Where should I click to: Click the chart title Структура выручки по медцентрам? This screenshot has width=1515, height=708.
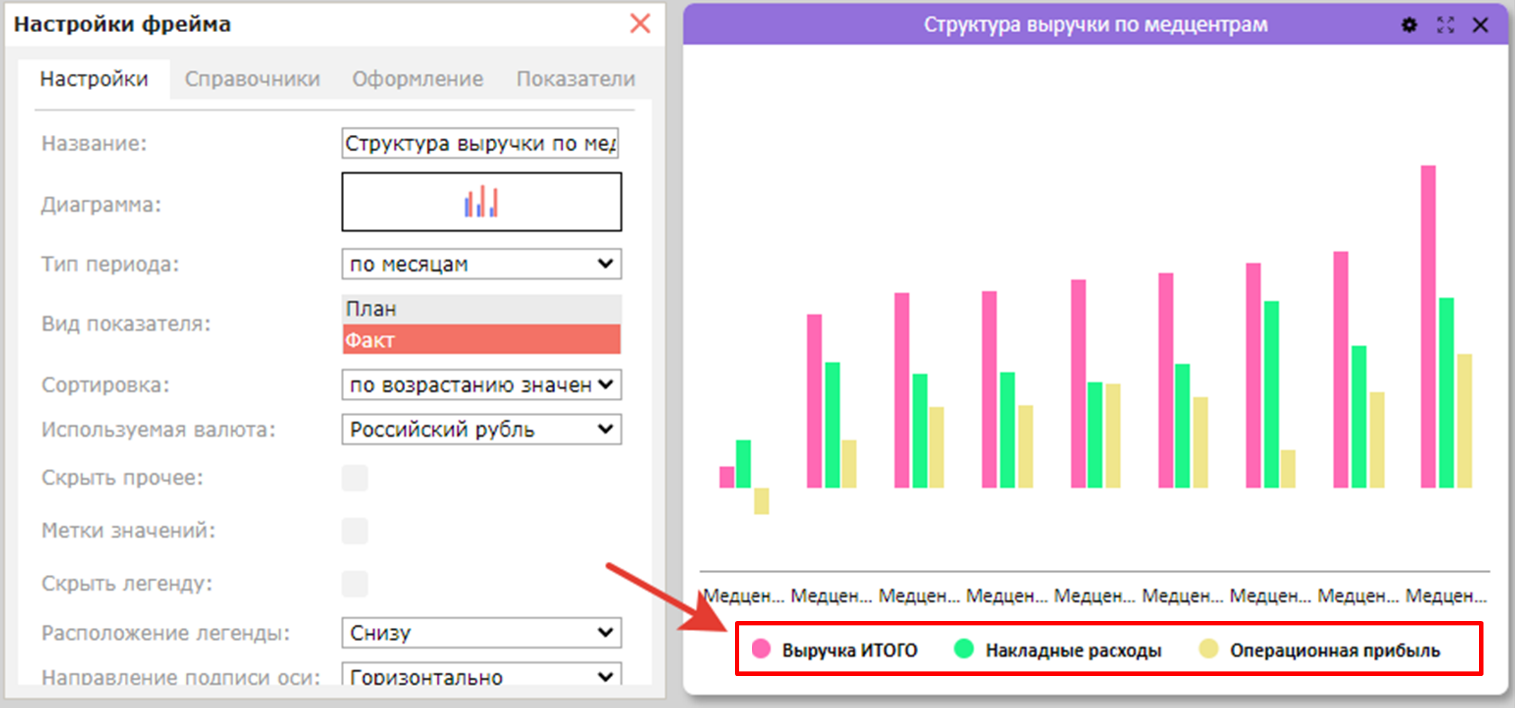click(x=1095, y=25)
